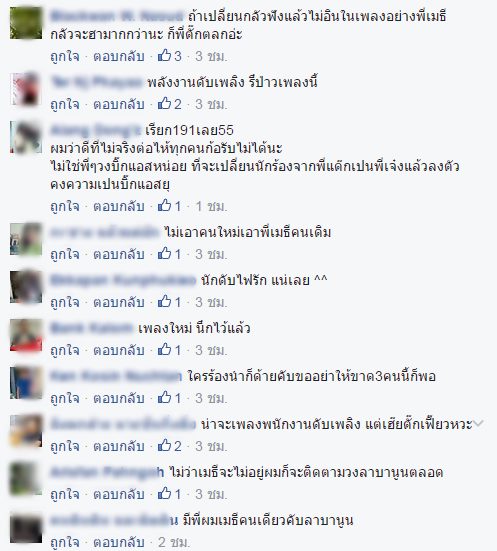The width and height of the screenshot is (497, 551).
Task: Open chevron menu on น่าจะเพลงพนักงานดับเพลิง comment
Action: pos(478,423)
